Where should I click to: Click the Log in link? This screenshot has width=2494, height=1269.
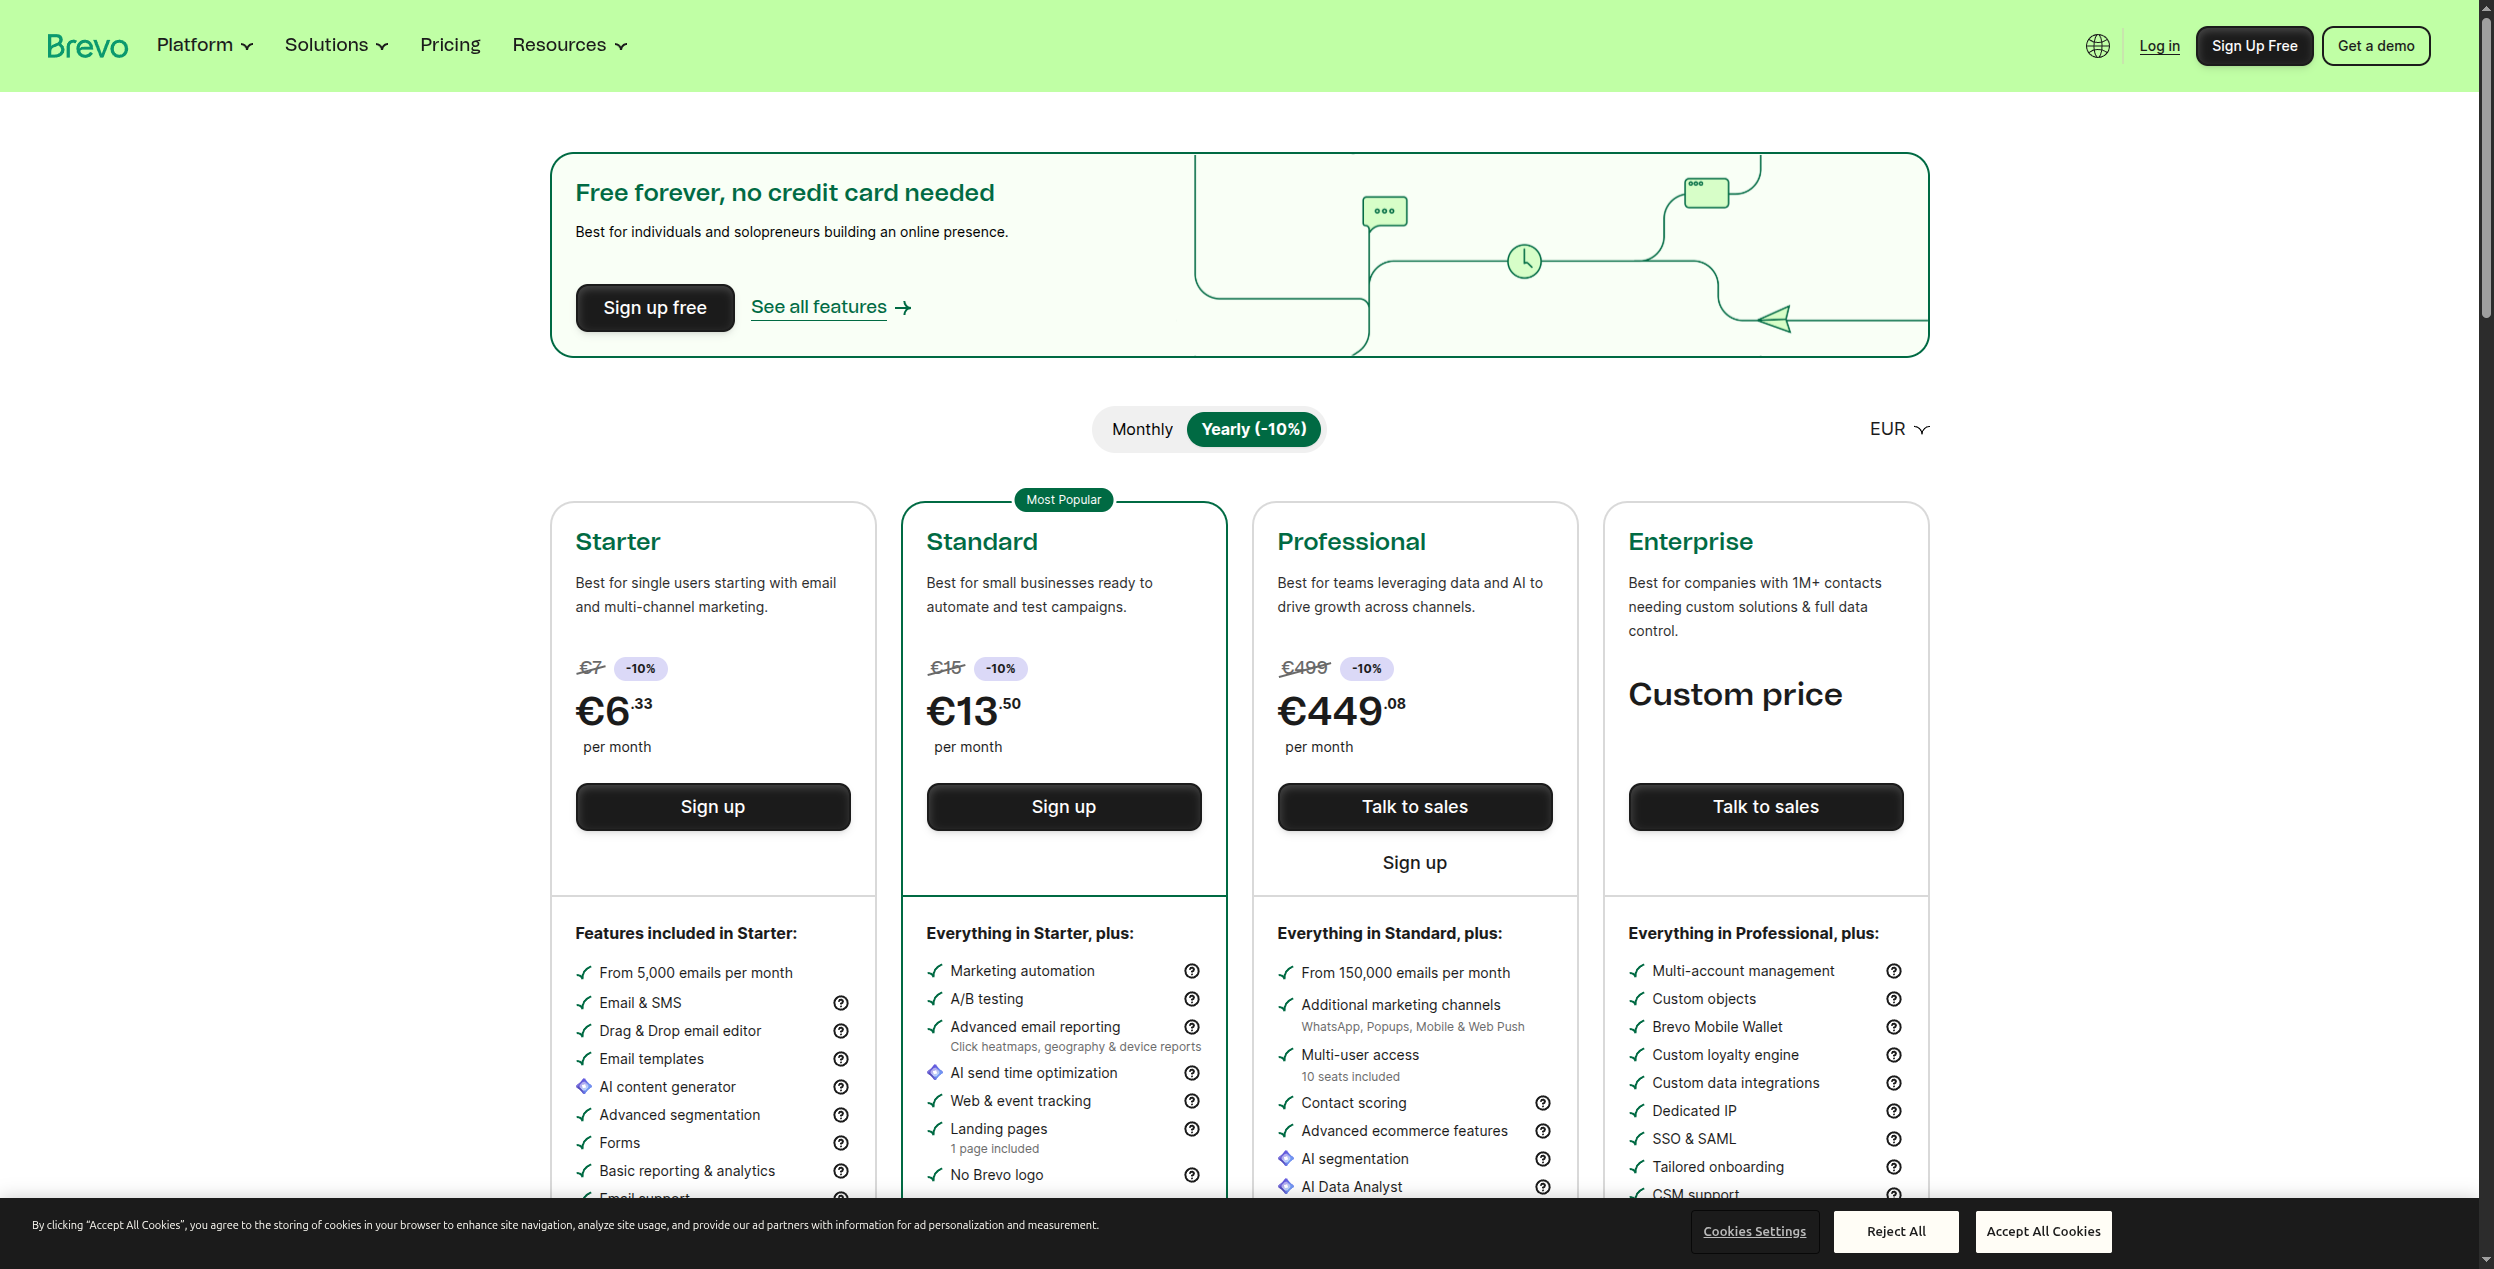[2159, 46]
